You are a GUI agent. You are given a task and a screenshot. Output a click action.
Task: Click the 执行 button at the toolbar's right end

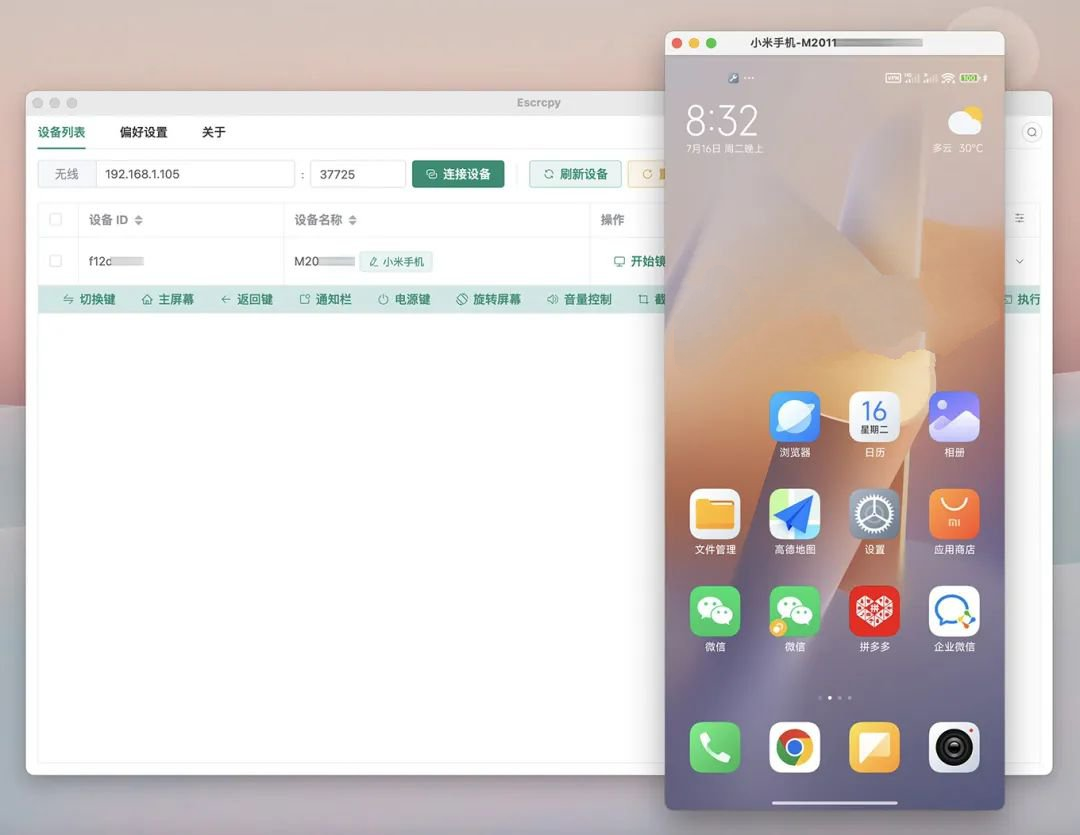(x=1021, y=299)
